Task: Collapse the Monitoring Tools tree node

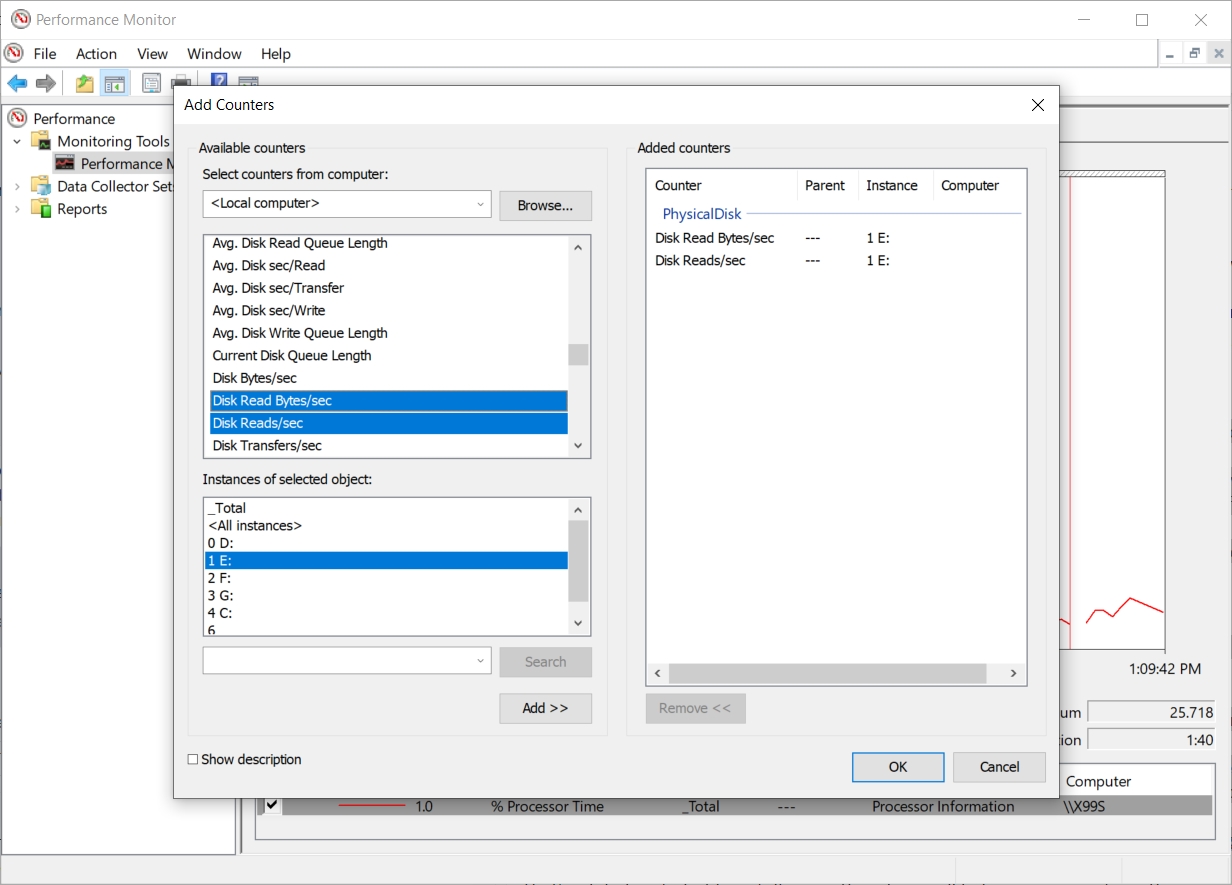Action: point(17,141)
